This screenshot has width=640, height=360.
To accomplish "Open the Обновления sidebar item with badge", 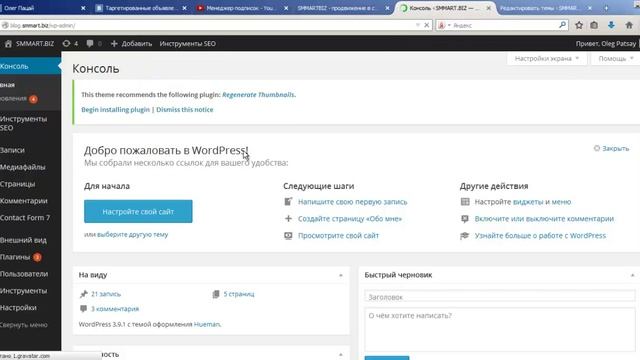I will 19,99.
